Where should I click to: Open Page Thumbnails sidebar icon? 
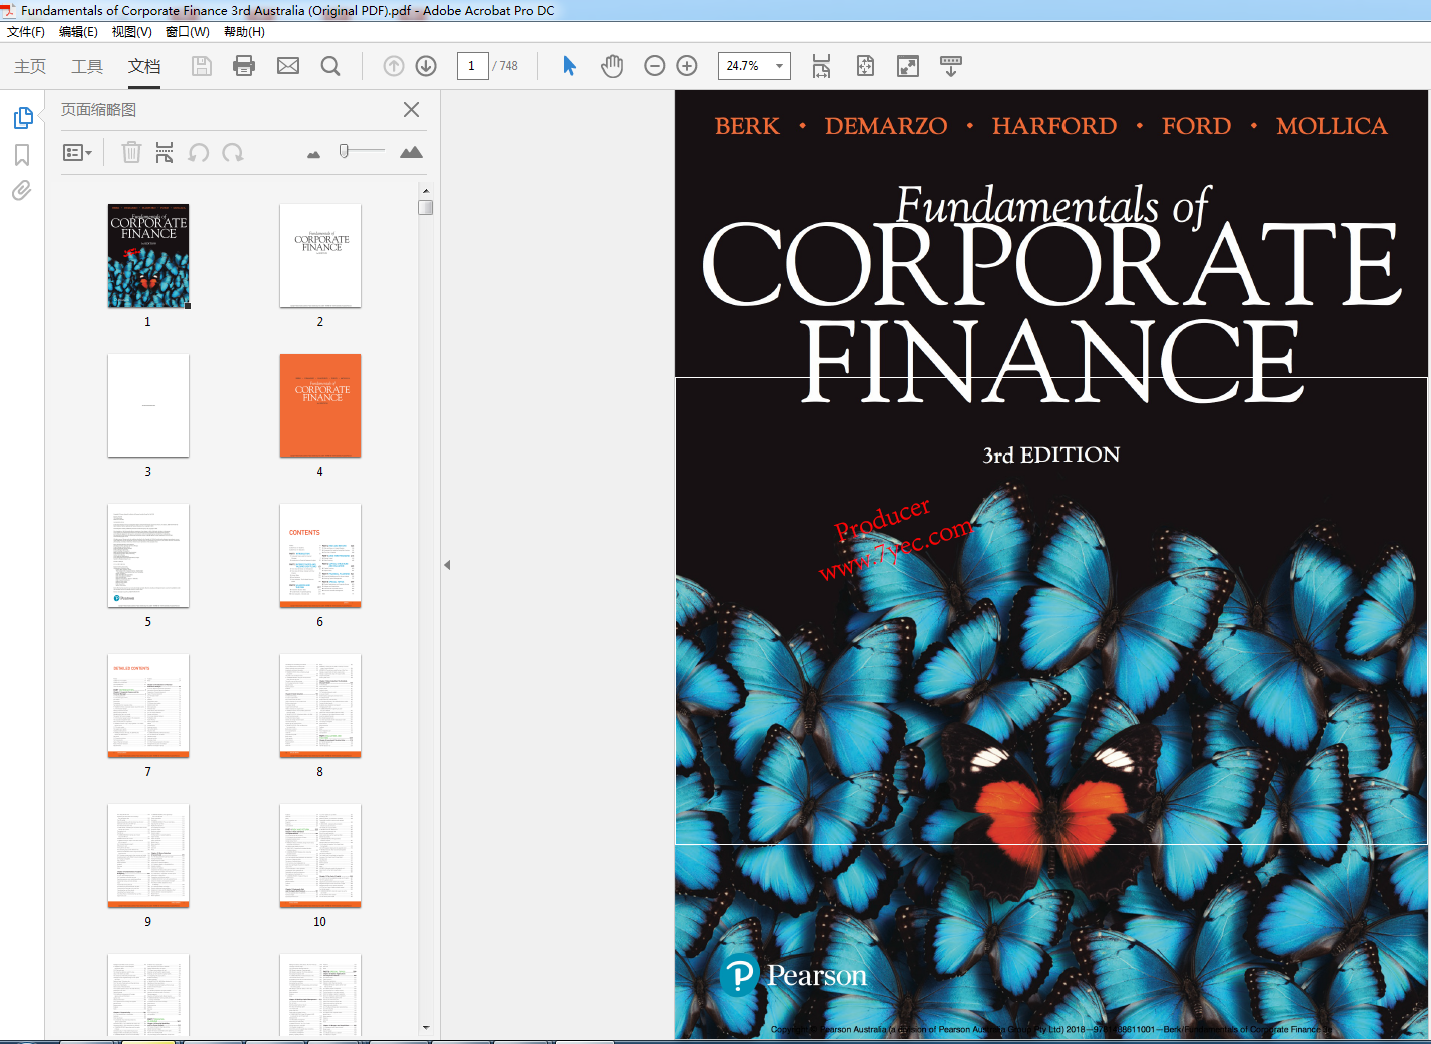23,118
